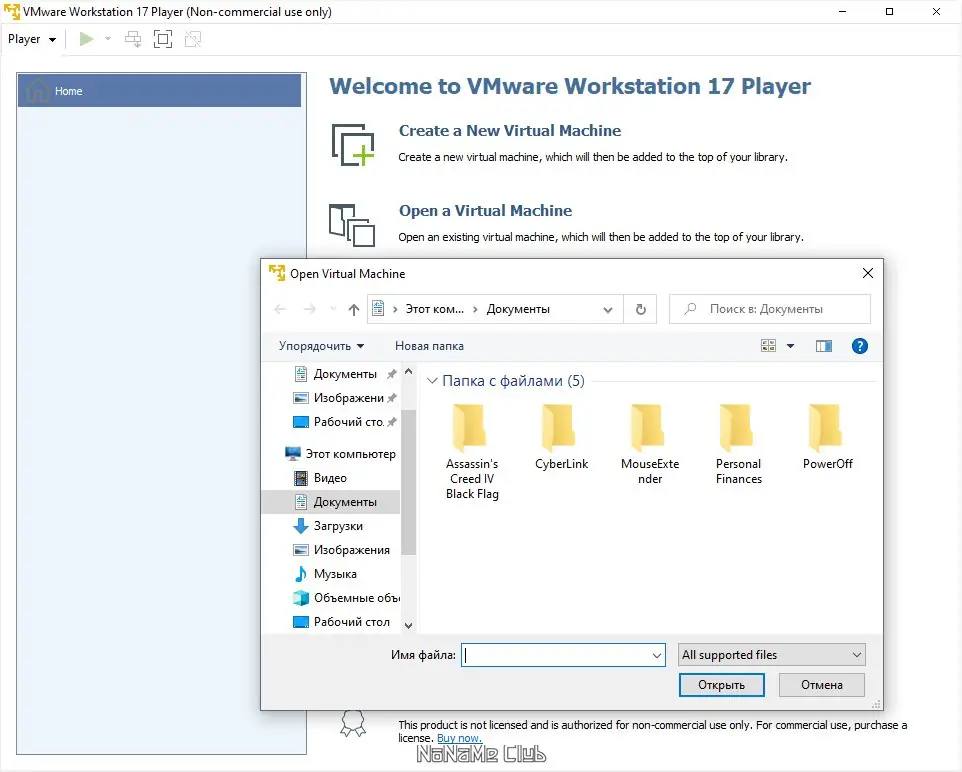The width and height of the screenshot is (962, 772).
Task: Select the CyberLink folder
Action: click(x=561, y=437)
